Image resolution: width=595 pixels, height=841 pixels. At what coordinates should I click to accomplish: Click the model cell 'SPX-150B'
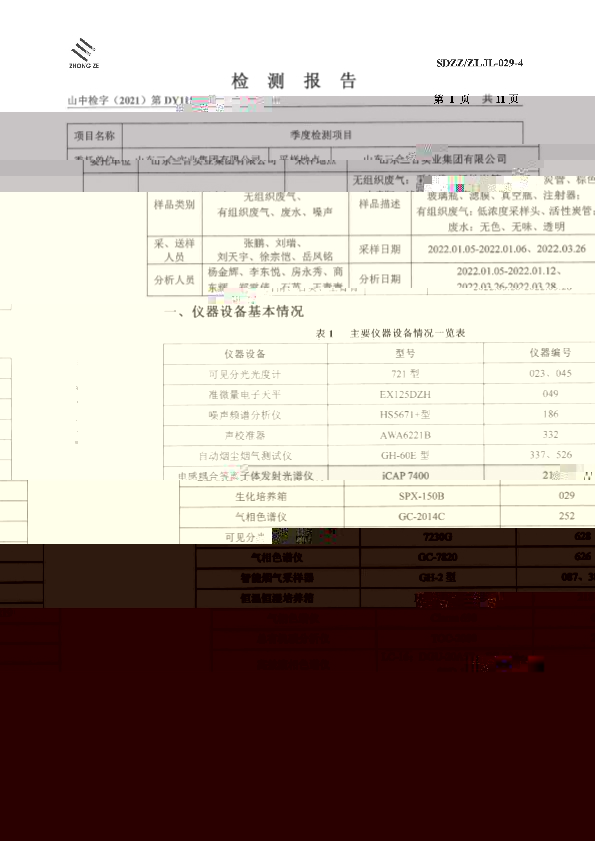[x=422, y=496]
